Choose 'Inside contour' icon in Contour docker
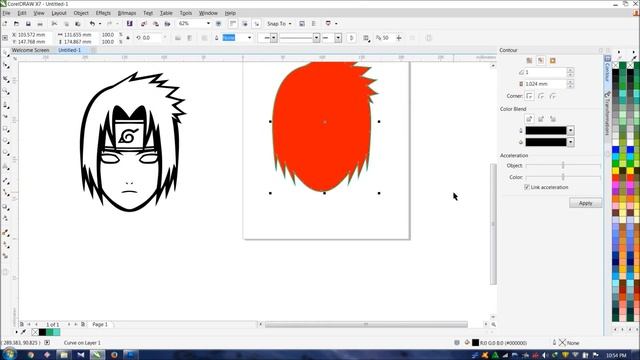 coord(541,60)
